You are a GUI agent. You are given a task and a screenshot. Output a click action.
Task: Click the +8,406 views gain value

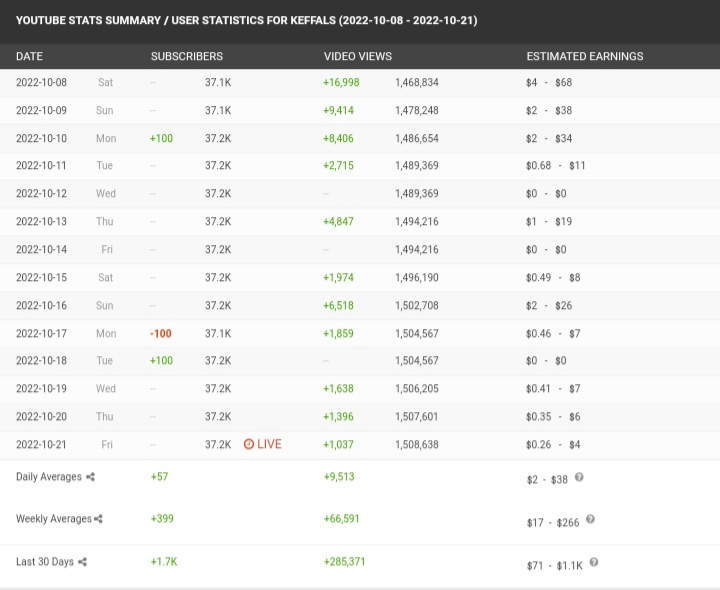338,139
